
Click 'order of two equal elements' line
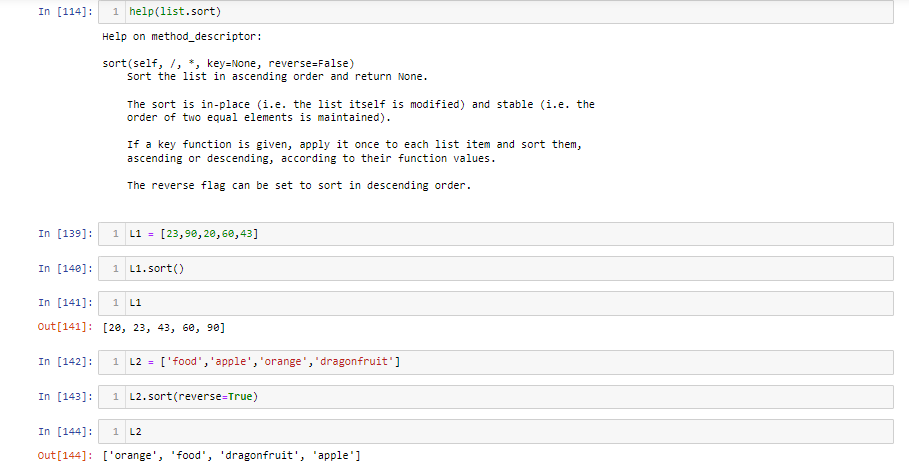259,118
